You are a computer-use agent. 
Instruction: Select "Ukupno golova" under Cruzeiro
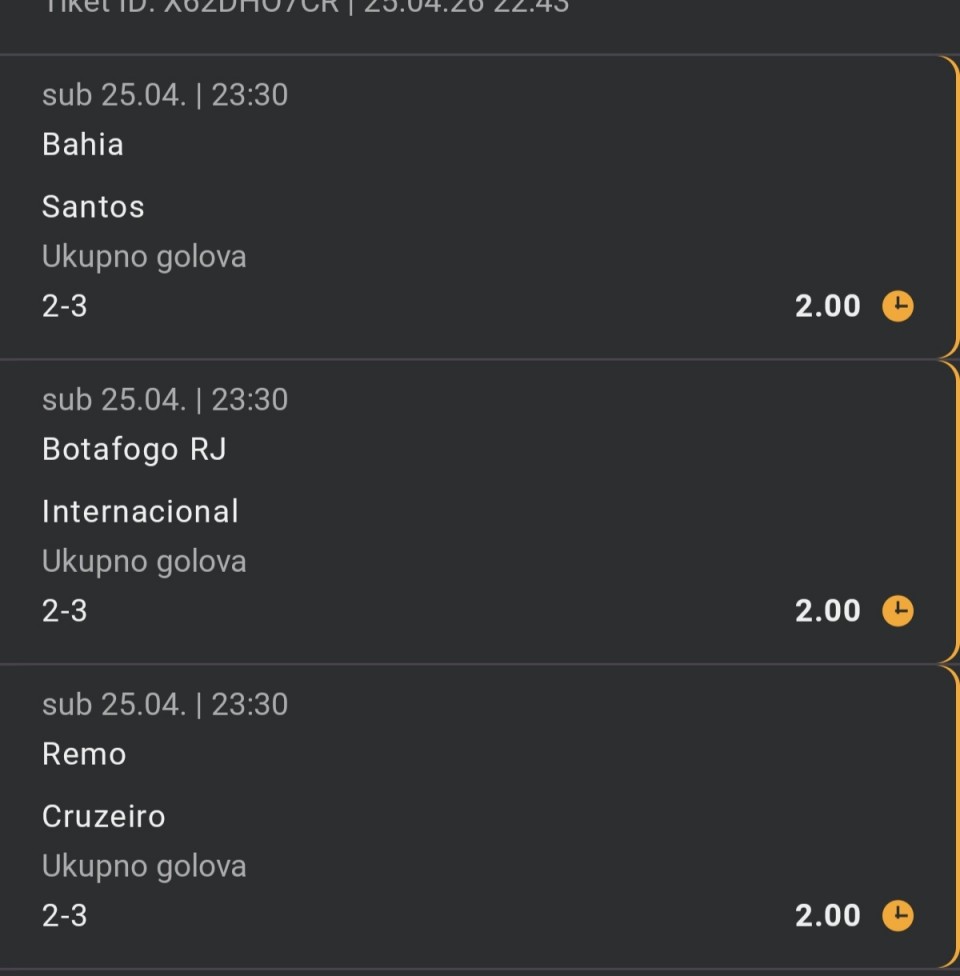tap(144, 867)
